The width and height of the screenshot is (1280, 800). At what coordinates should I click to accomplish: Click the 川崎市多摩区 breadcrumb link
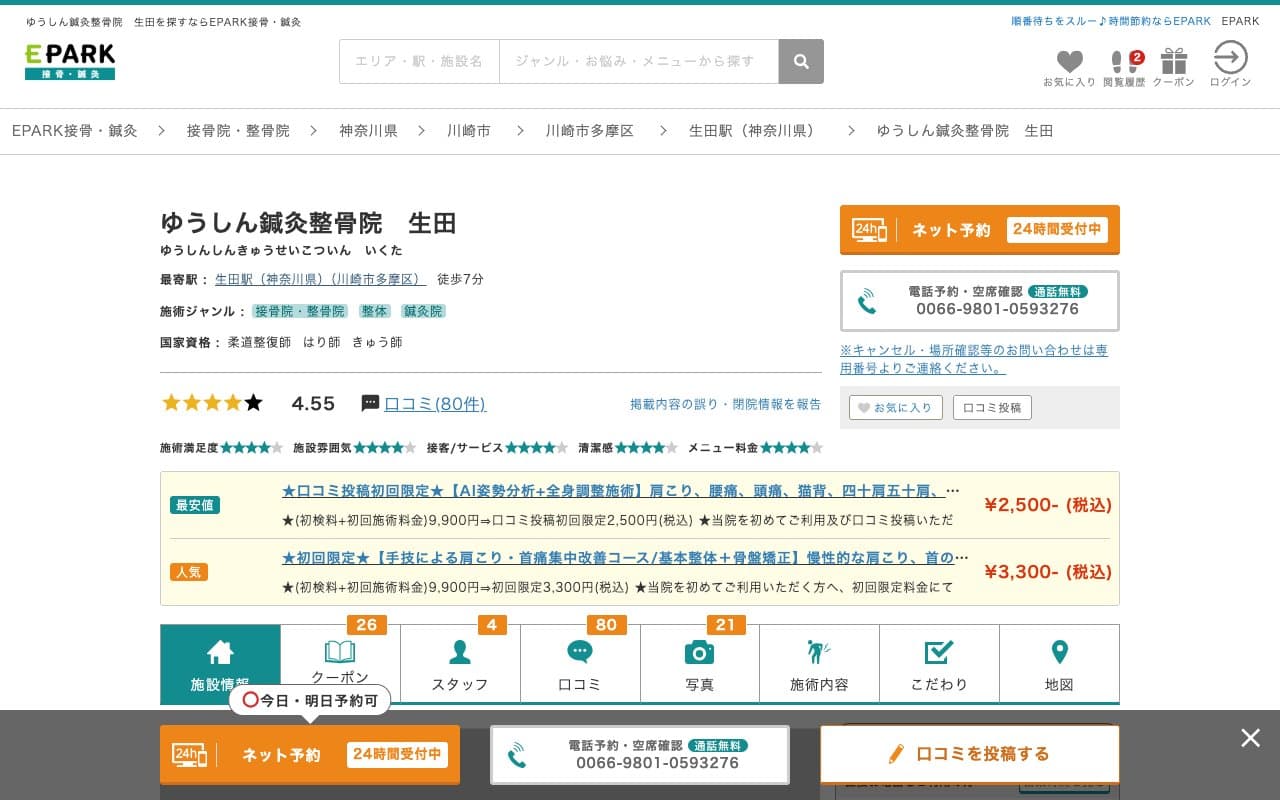coord(589,131)
